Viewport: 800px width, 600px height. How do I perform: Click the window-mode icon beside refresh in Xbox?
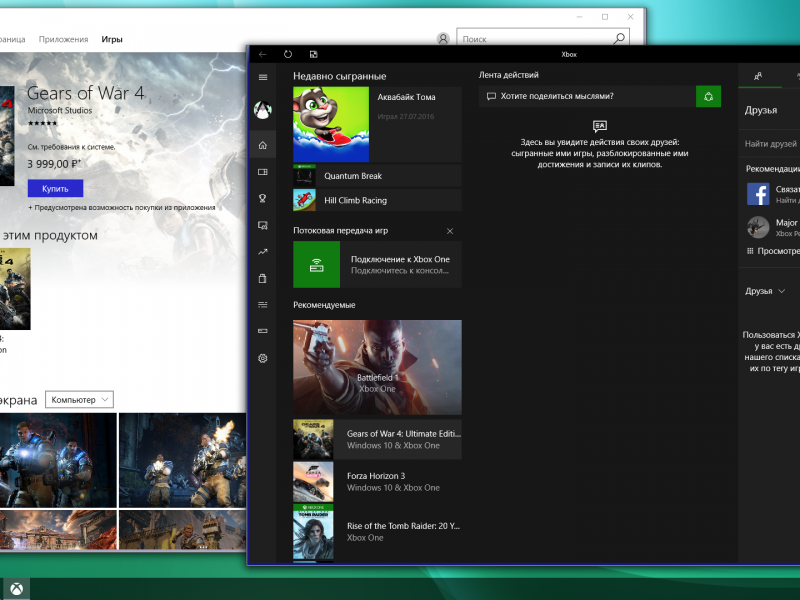[x=313, y=54]
